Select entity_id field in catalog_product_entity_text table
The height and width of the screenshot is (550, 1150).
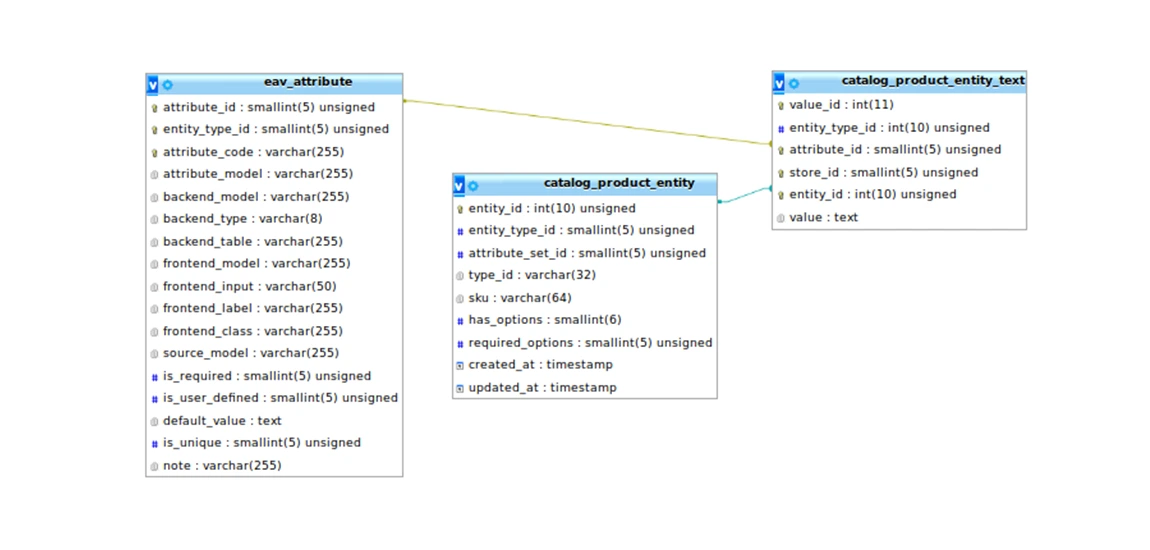(x=873, y=195)
